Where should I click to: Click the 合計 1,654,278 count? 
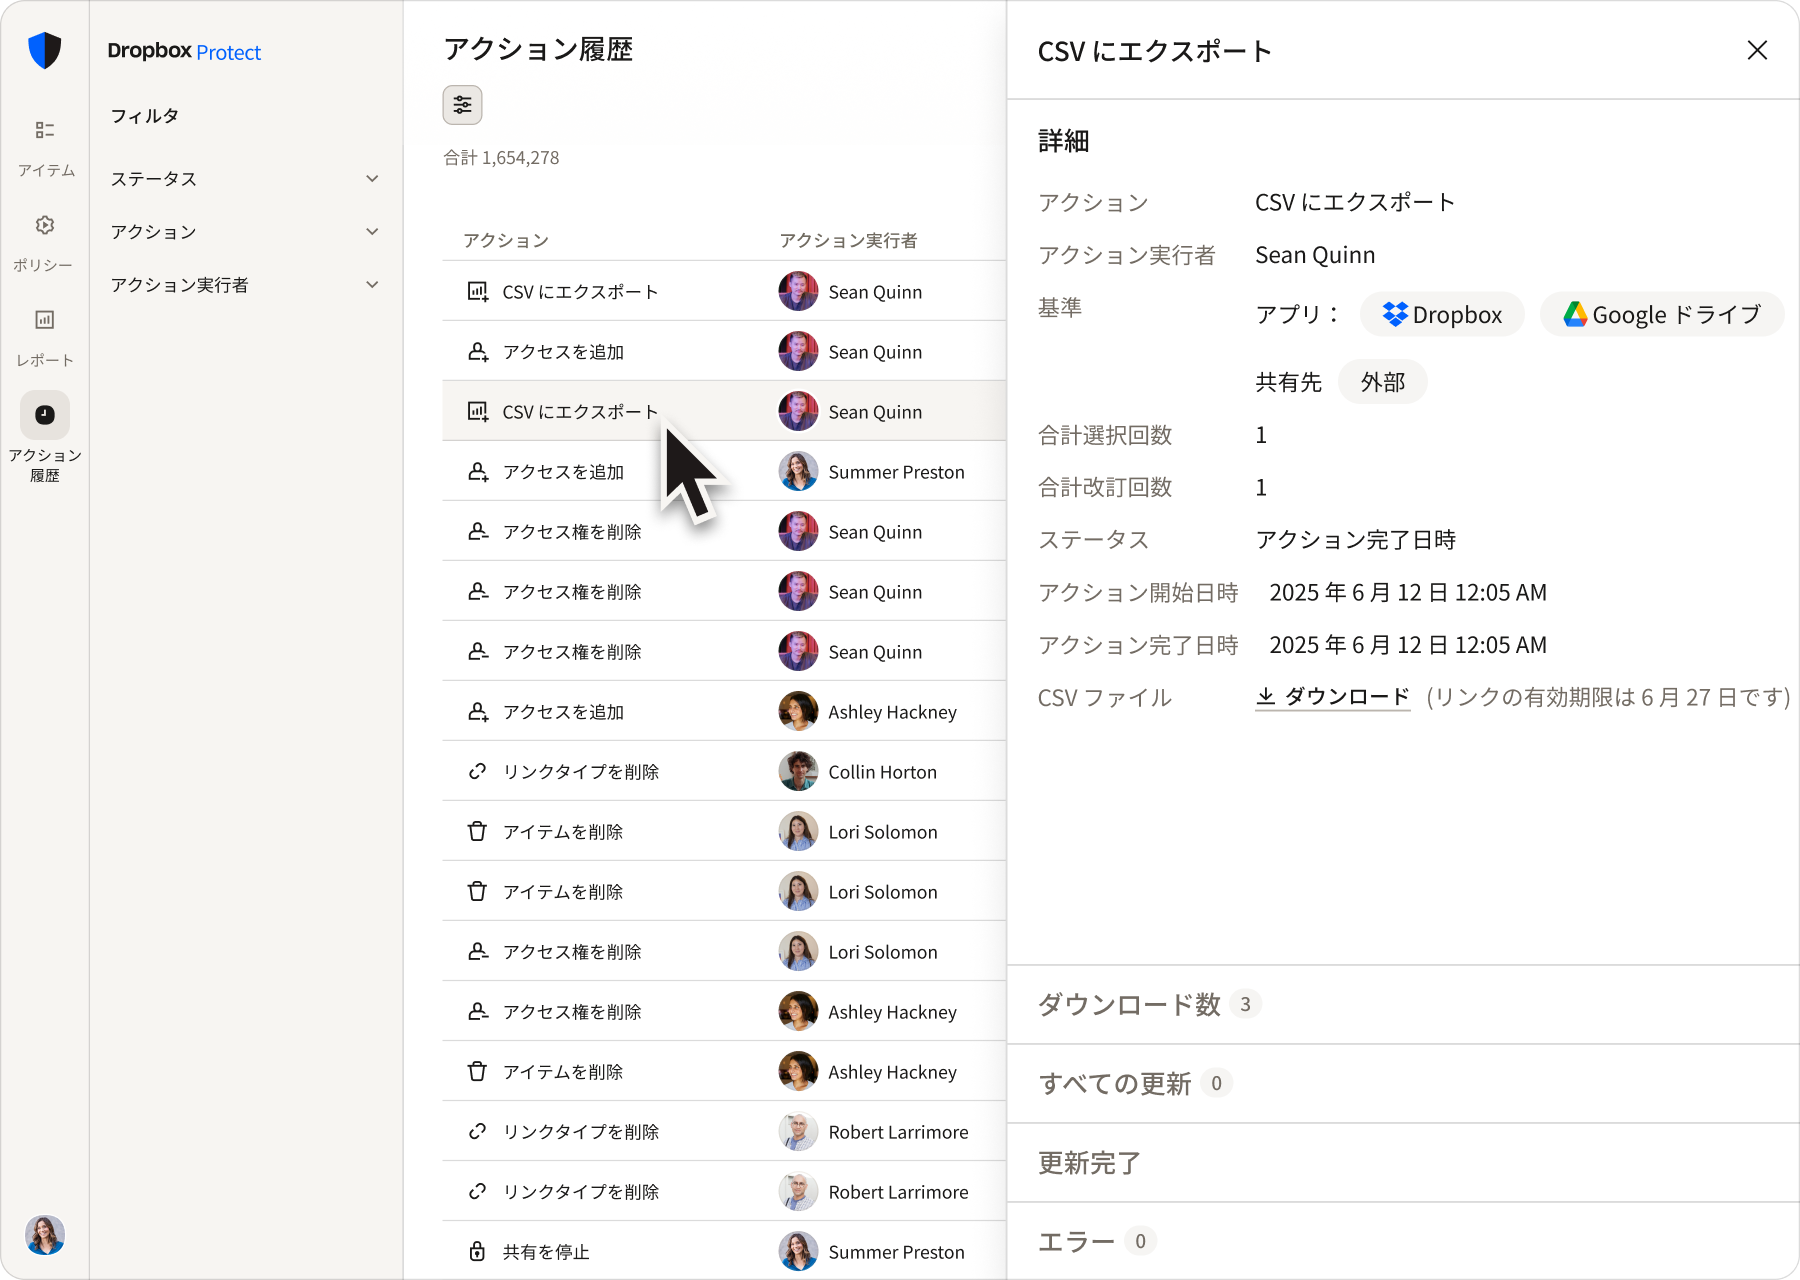click(x=501, y=158)
